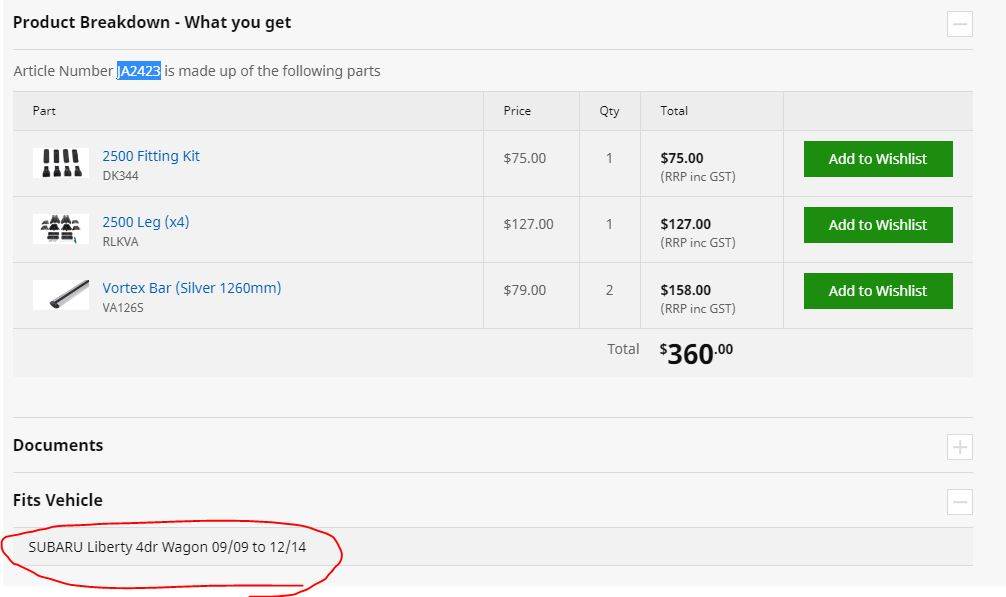Add 2500 Leg (x4) to Wishlist
Viewport: 1006px width, 597px height.
[x=877, y=225]
